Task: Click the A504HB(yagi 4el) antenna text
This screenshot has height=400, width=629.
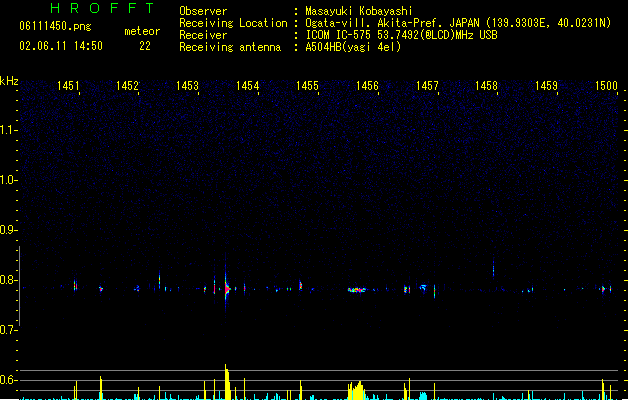Action: [353, 47]
